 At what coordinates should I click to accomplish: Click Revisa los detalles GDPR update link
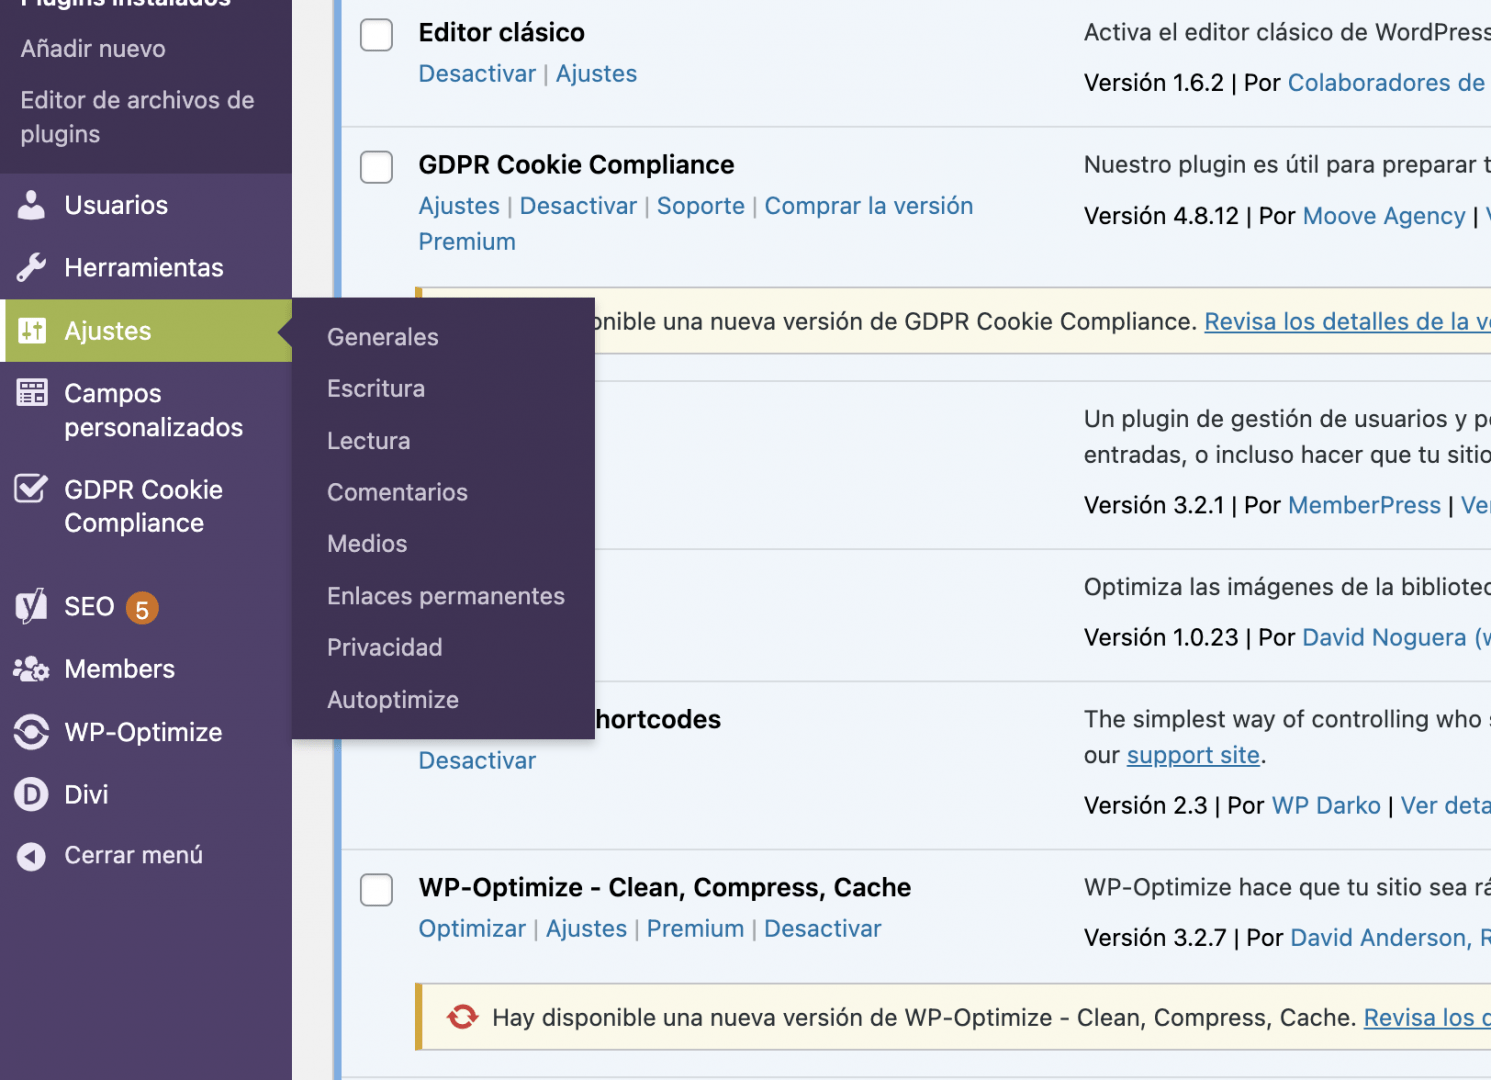point(1348,322)
